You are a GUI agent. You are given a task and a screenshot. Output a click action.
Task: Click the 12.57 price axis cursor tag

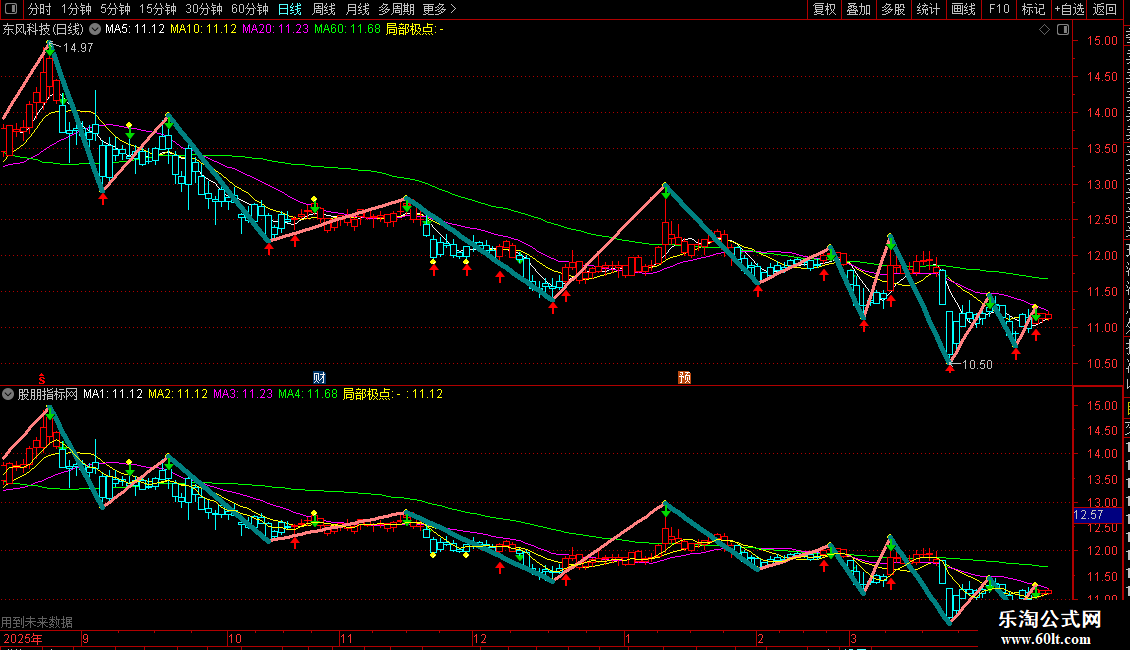tap(1098, 515)
